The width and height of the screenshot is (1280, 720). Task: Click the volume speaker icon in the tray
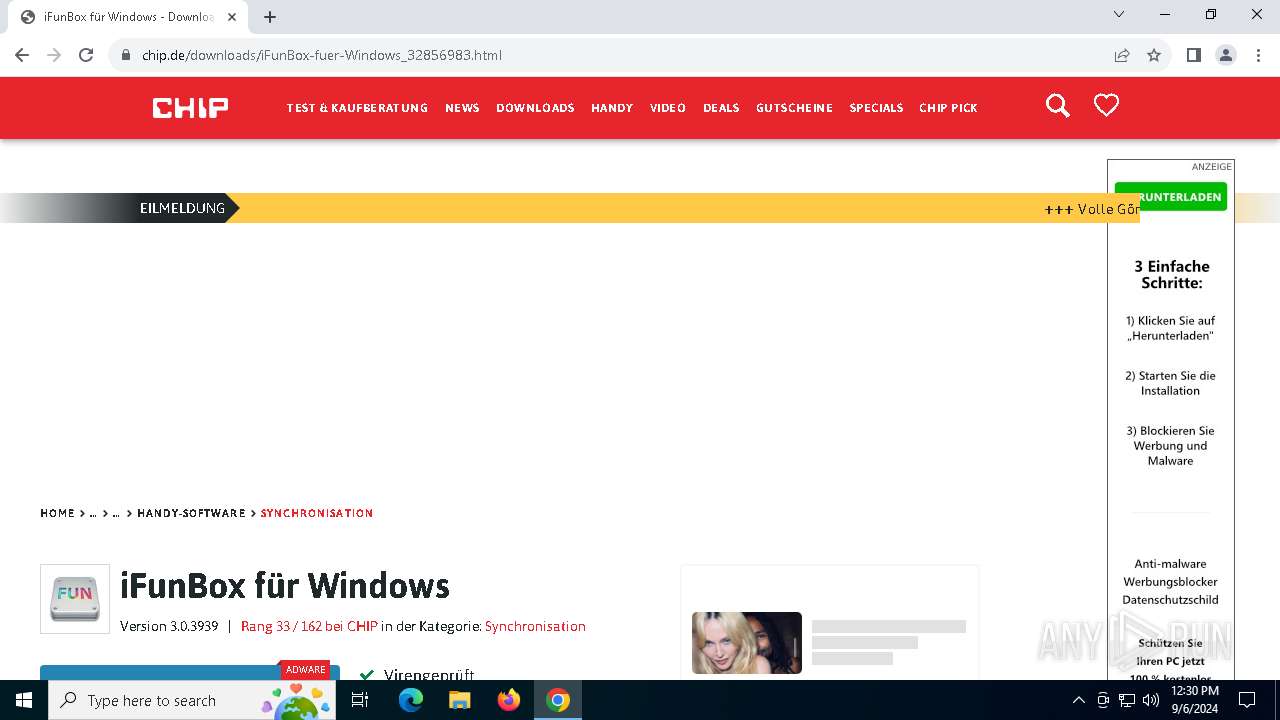[1151, 700]
